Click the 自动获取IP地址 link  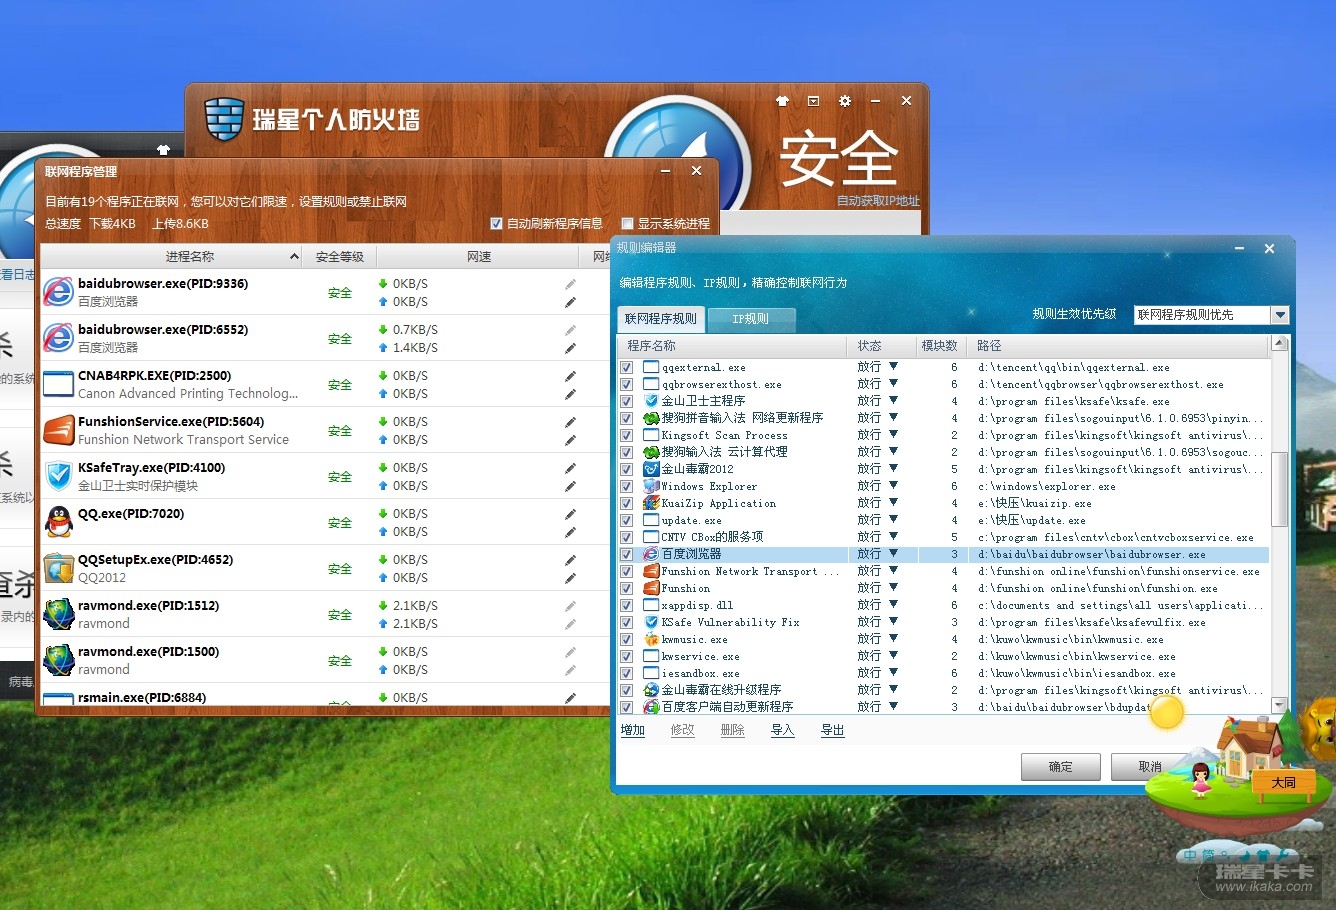point(878,201)
